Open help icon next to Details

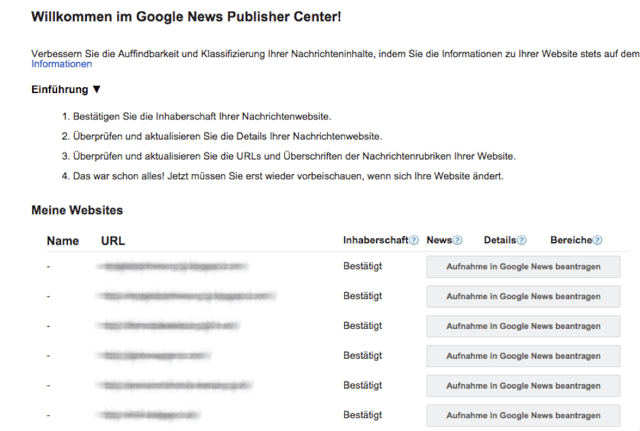(x=522, y=240)
